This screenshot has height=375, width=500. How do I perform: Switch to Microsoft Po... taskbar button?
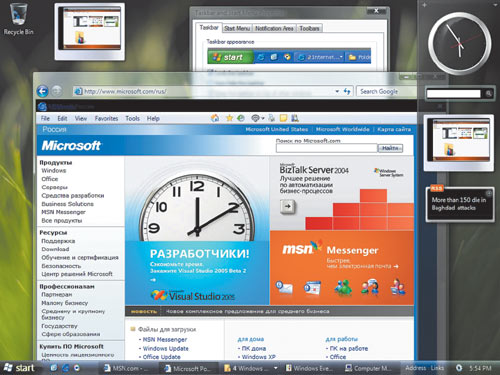coord(189,368)
